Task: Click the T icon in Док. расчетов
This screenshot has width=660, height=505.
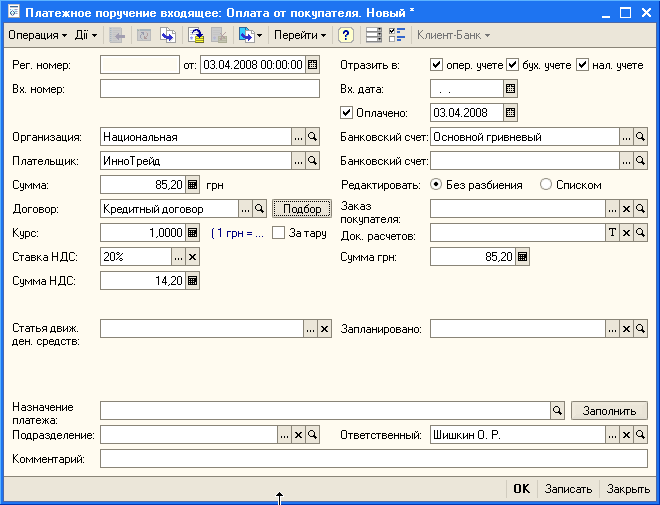Action: pyautogui.click(x=613, y=233)
